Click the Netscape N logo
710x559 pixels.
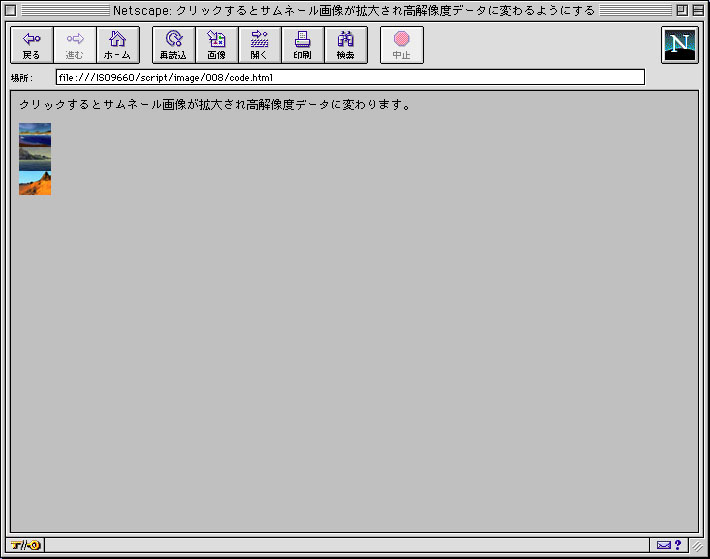point(680,45)
